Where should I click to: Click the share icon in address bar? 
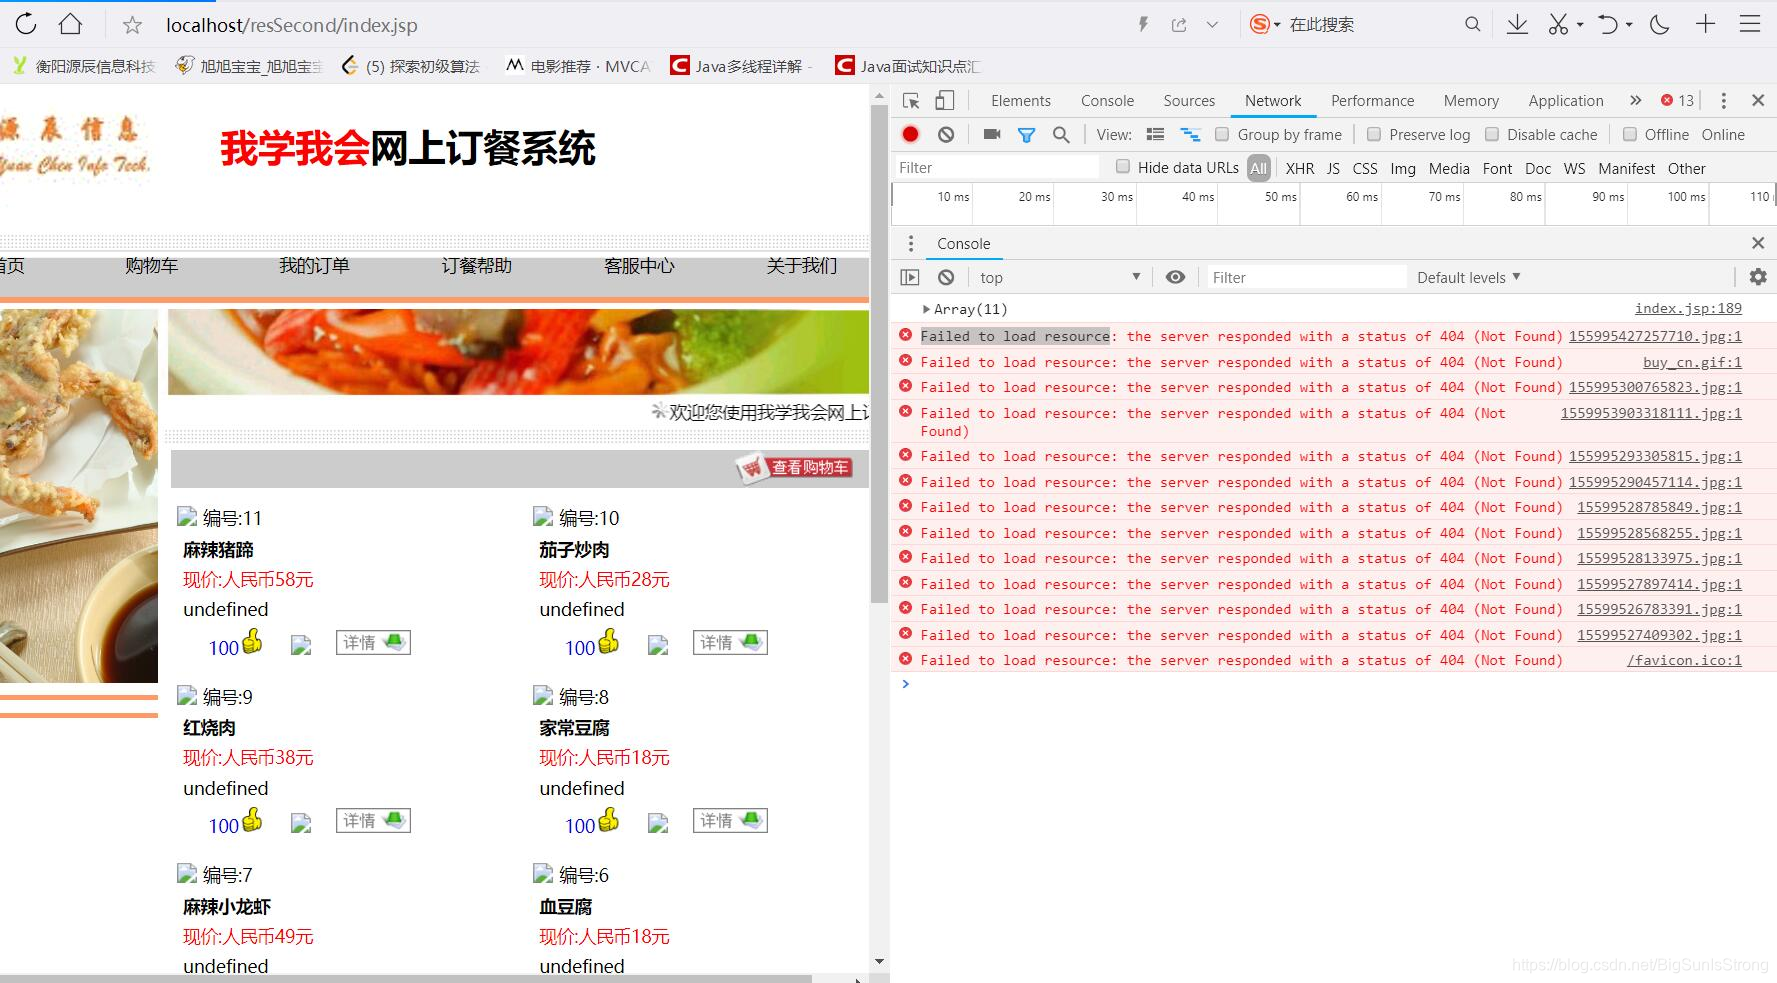click(x=1179, y=25)
